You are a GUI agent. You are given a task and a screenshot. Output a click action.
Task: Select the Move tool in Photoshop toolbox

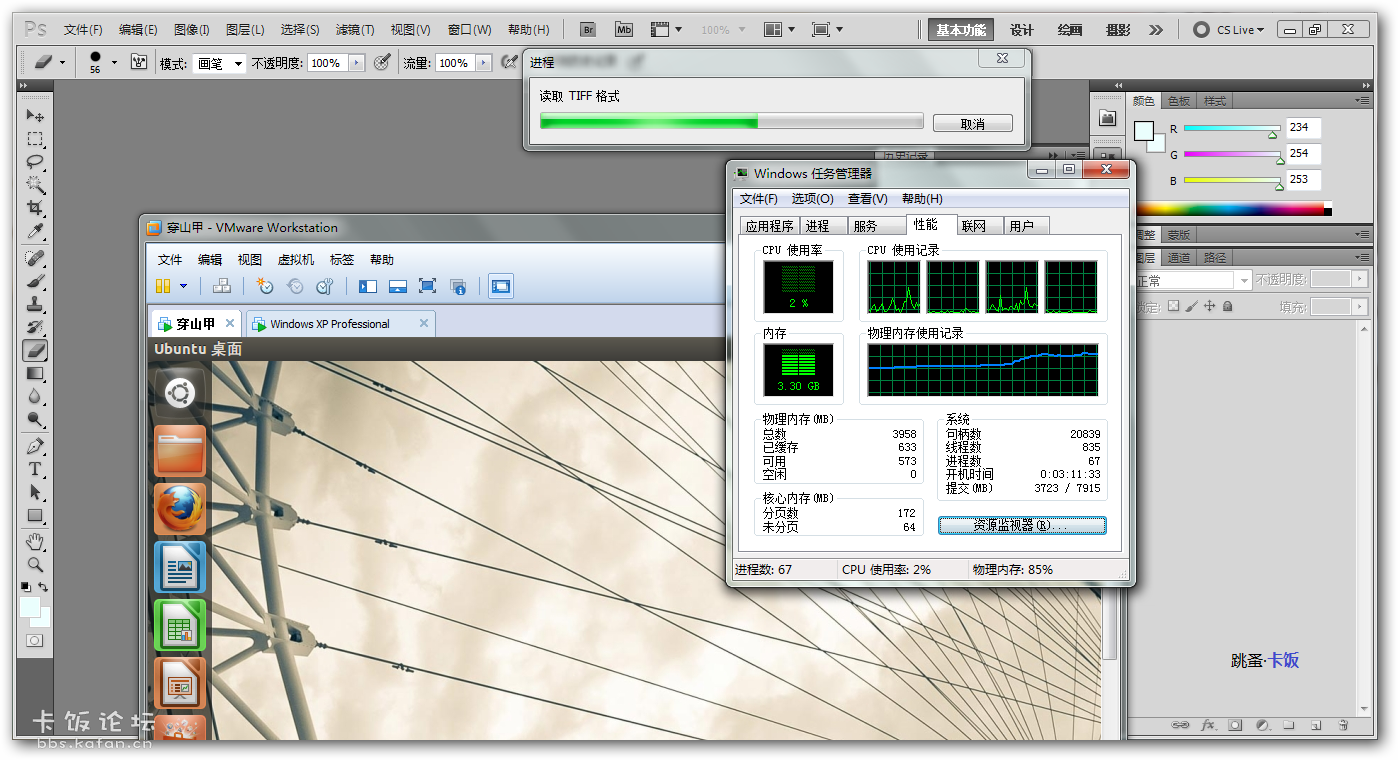[x=35, y=116]
